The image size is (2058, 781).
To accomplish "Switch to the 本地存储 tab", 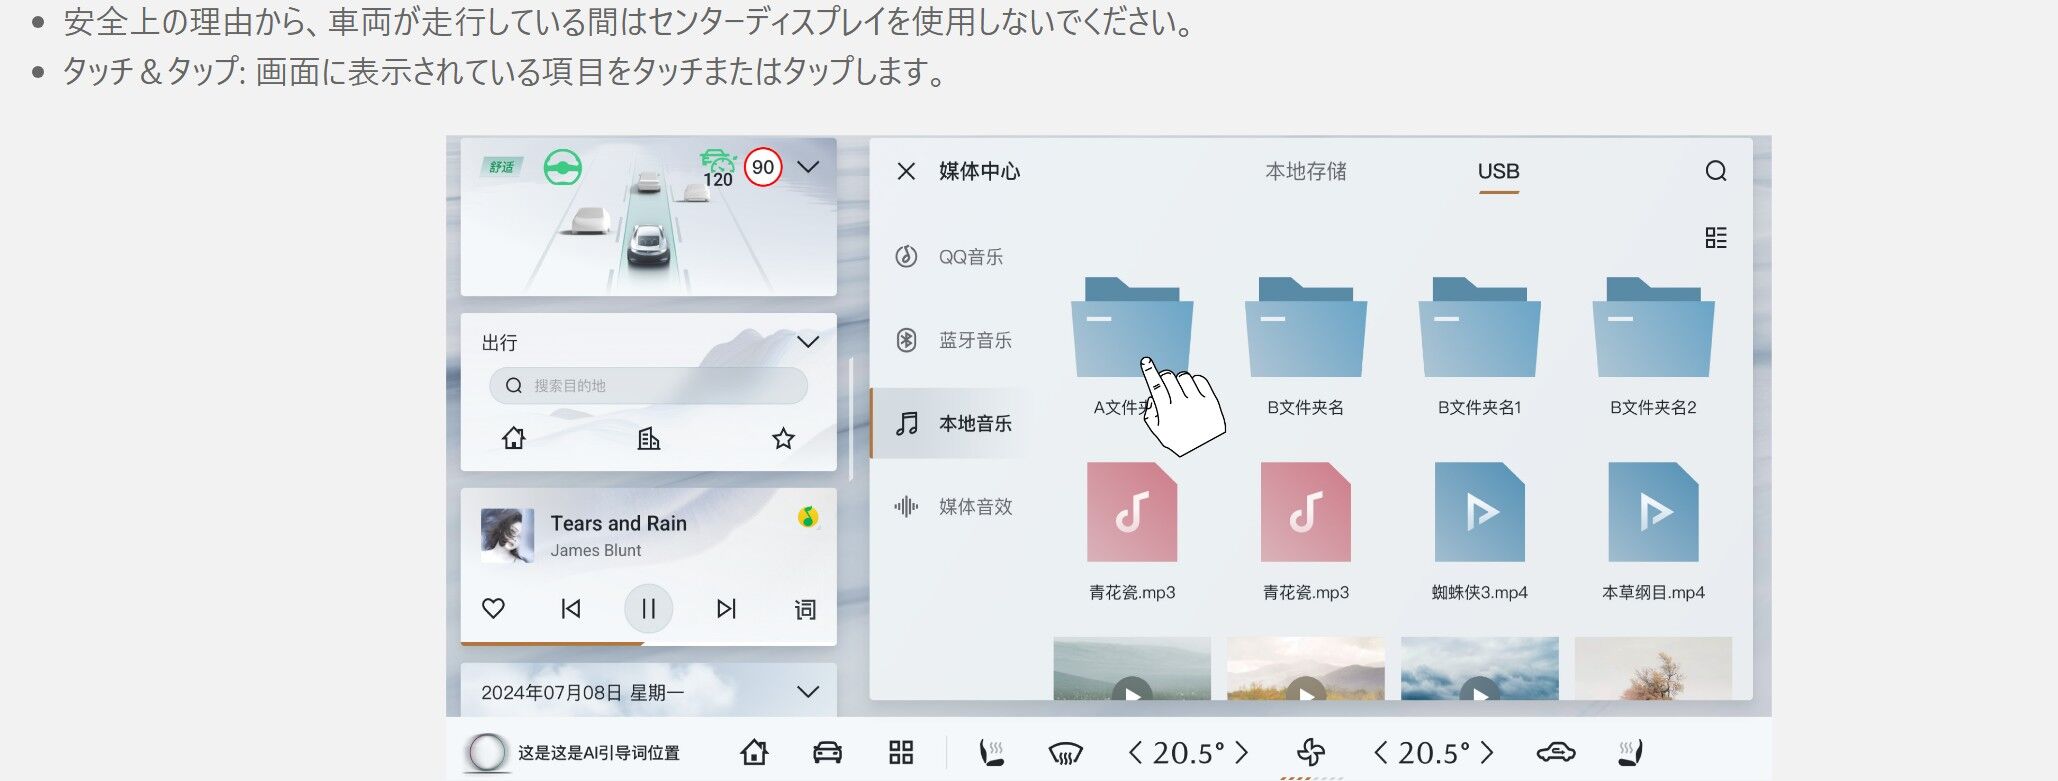I will [x=1305, y=171].
